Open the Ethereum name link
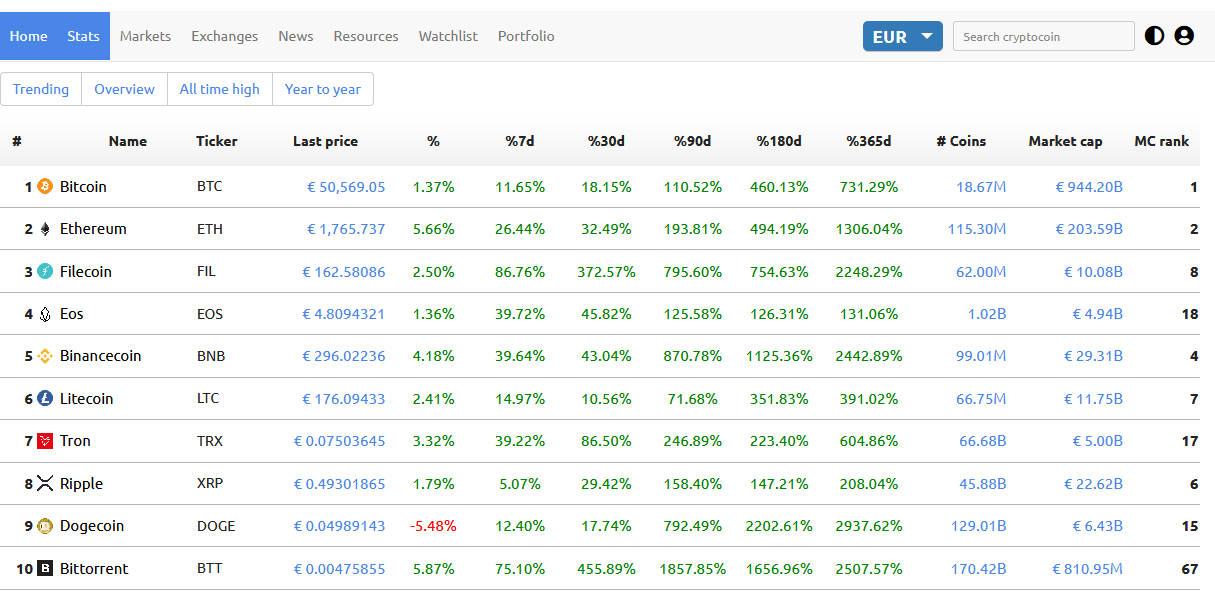Image resolution: width=1215 pixels, height=598 pixels. pyautogui.click(x=93, y=229)
